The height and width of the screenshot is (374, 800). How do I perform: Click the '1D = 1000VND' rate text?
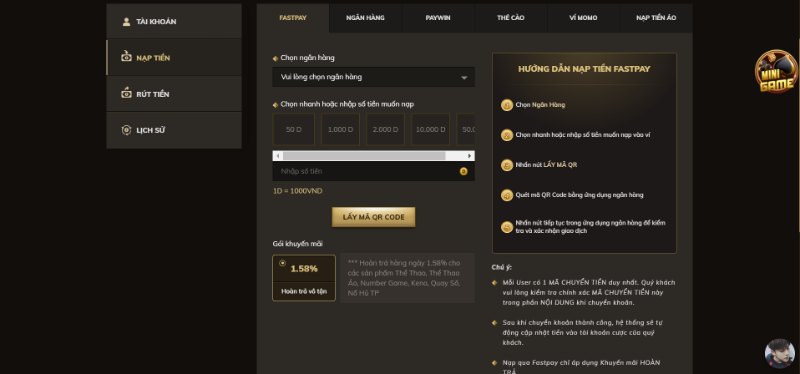[297, 191]
